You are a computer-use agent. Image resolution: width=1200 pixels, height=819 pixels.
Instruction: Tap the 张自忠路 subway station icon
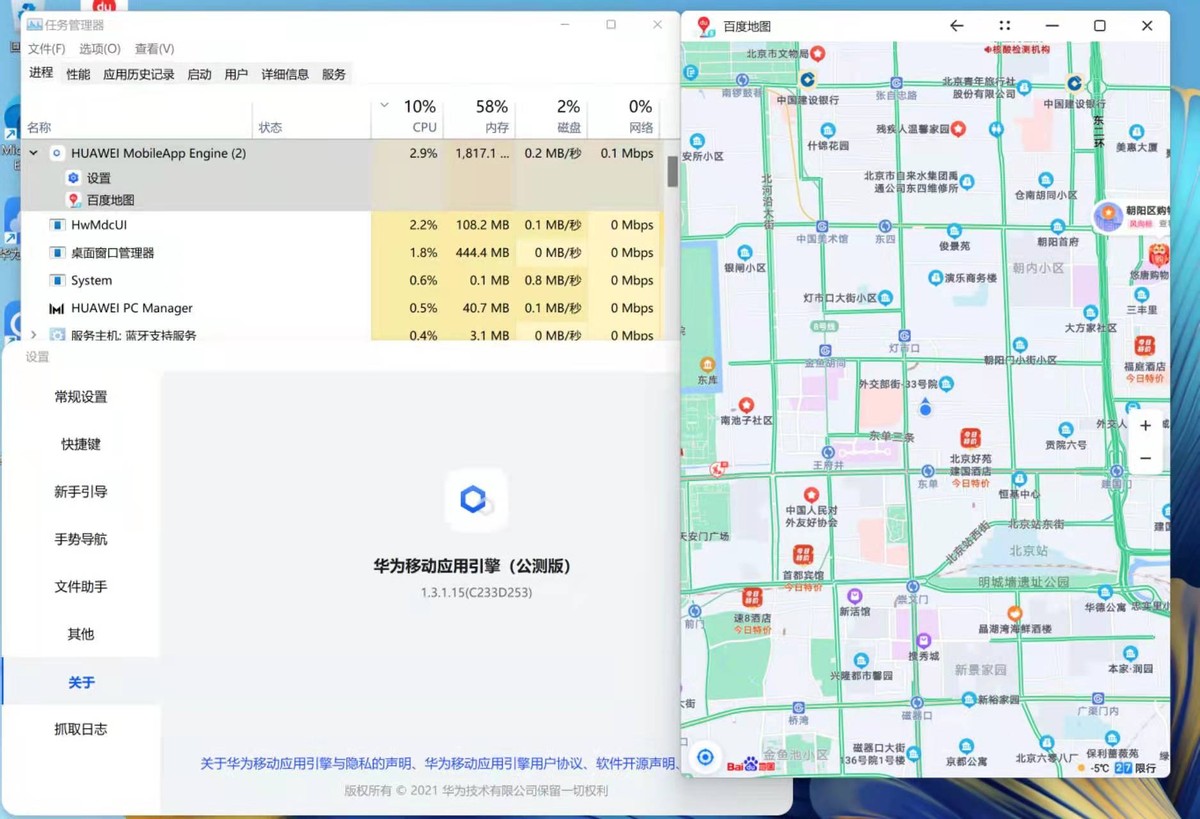896,84
